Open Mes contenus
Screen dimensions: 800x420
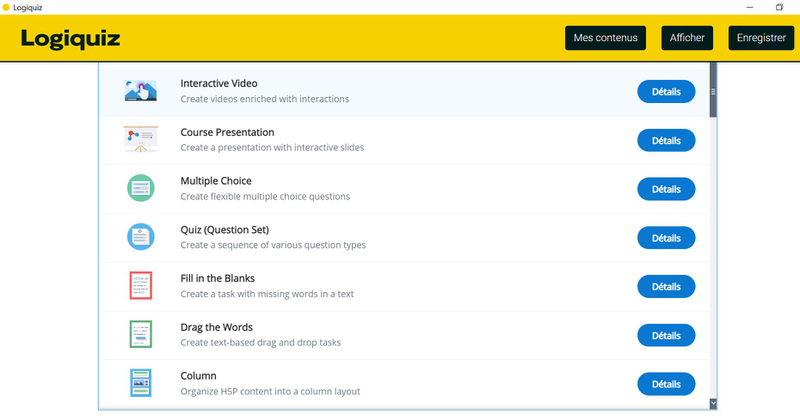[x=606, y=39]
